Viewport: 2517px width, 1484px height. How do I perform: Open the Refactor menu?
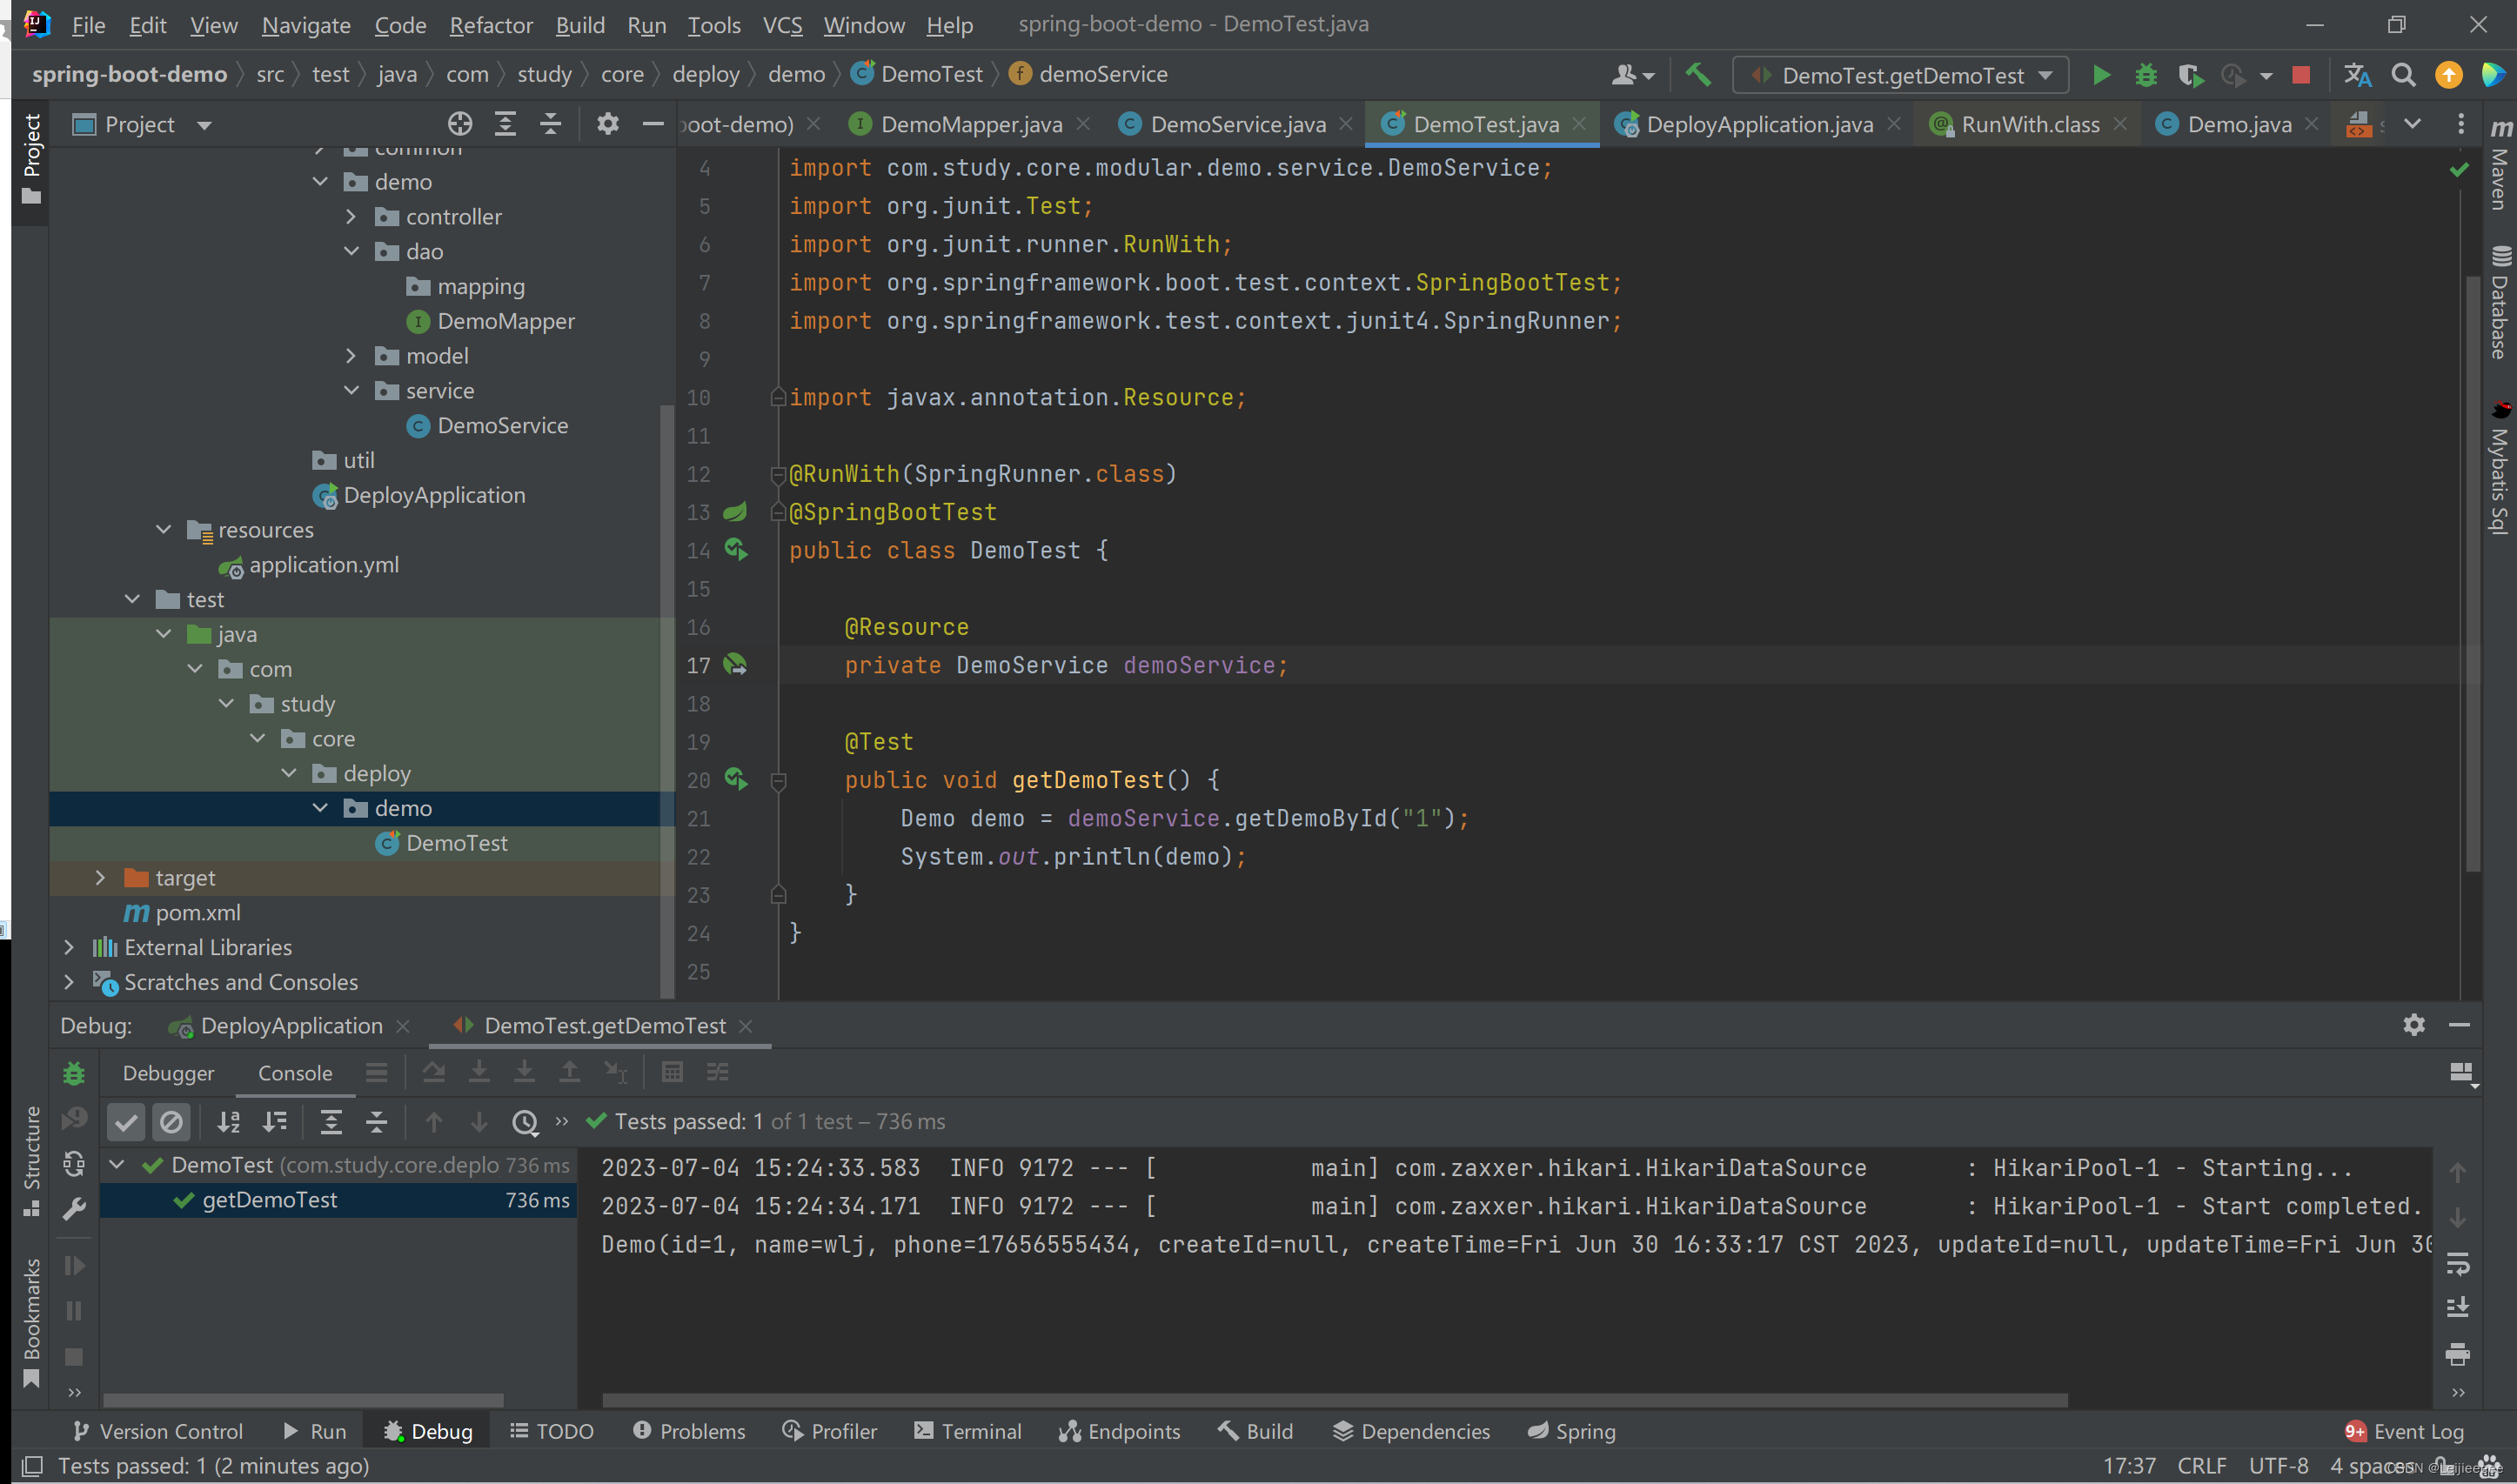point(490,25)
